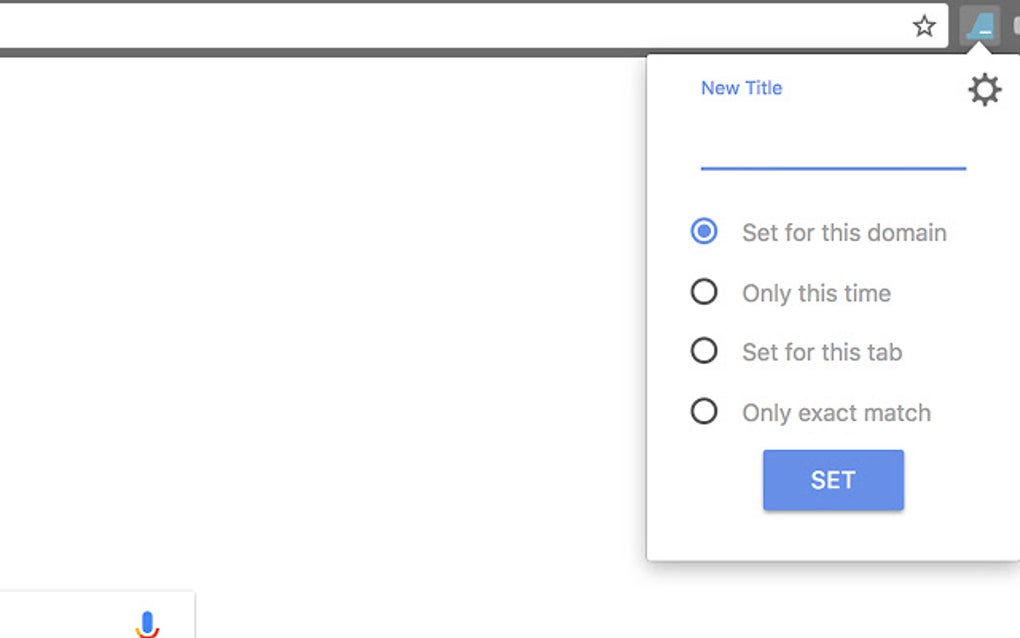Viewport: 1020px width, 638px height.
Task: Start voice search with microphone icon
Action: (147, 624)
